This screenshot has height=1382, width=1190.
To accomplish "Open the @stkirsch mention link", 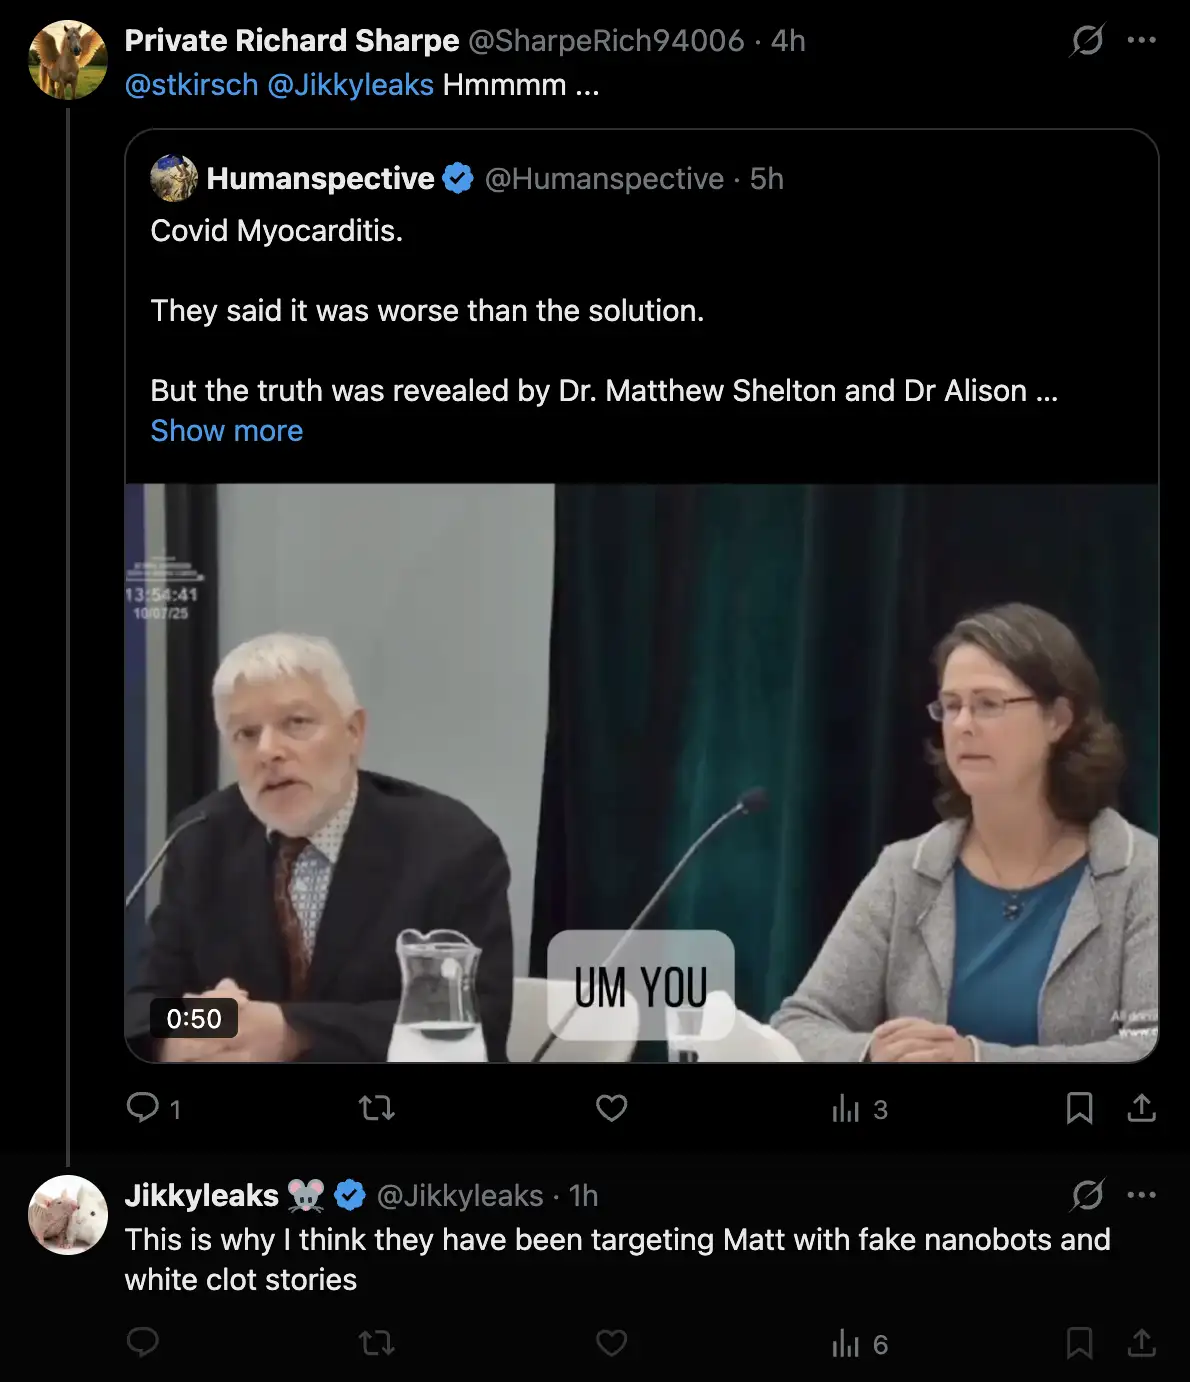I will 191,85.
